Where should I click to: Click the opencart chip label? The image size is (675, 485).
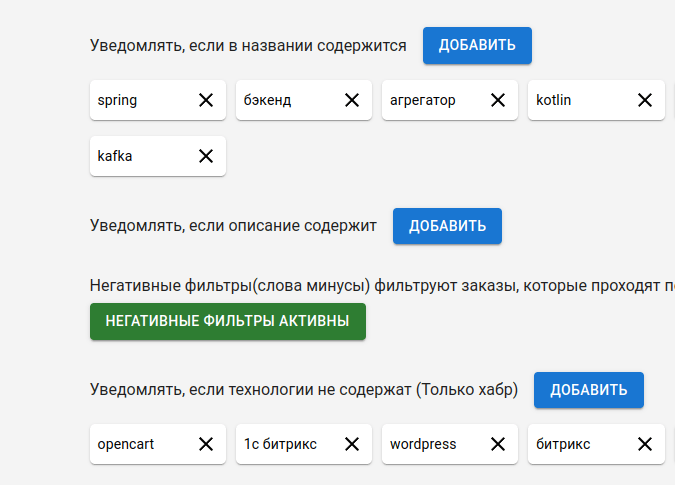point(126,444)
